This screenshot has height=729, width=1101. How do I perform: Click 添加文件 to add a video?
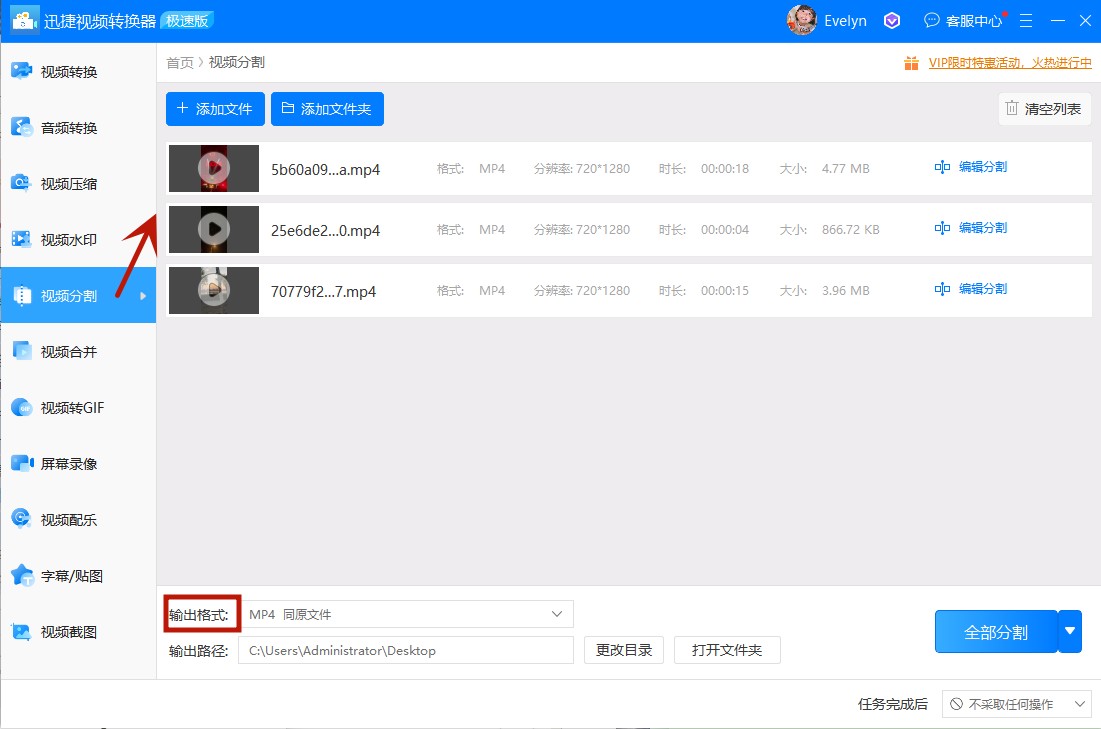click(214, 108)
